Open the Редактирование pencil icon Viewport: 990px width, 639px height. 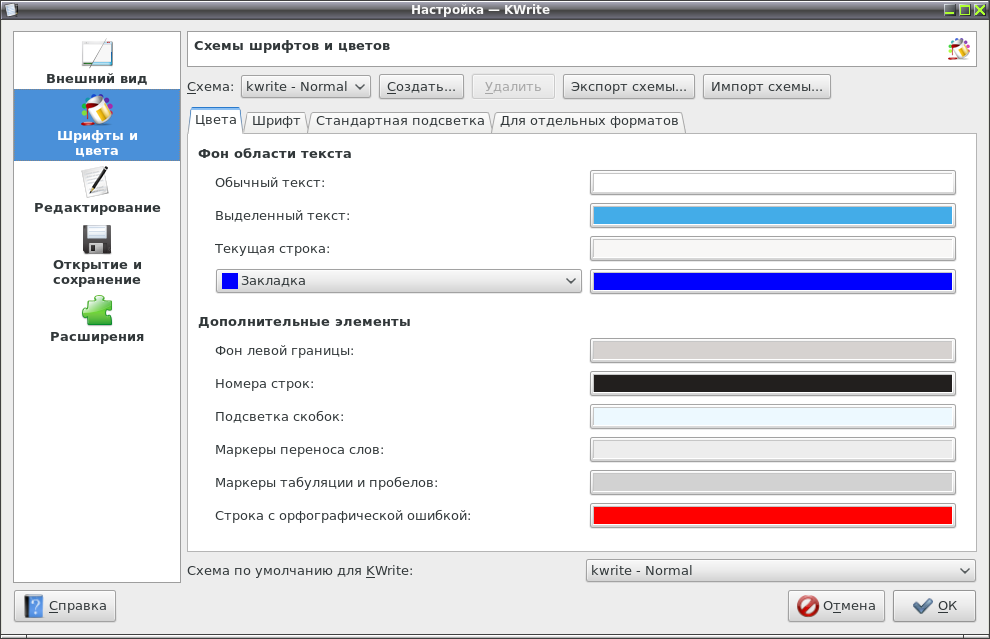tap(97, 181)
